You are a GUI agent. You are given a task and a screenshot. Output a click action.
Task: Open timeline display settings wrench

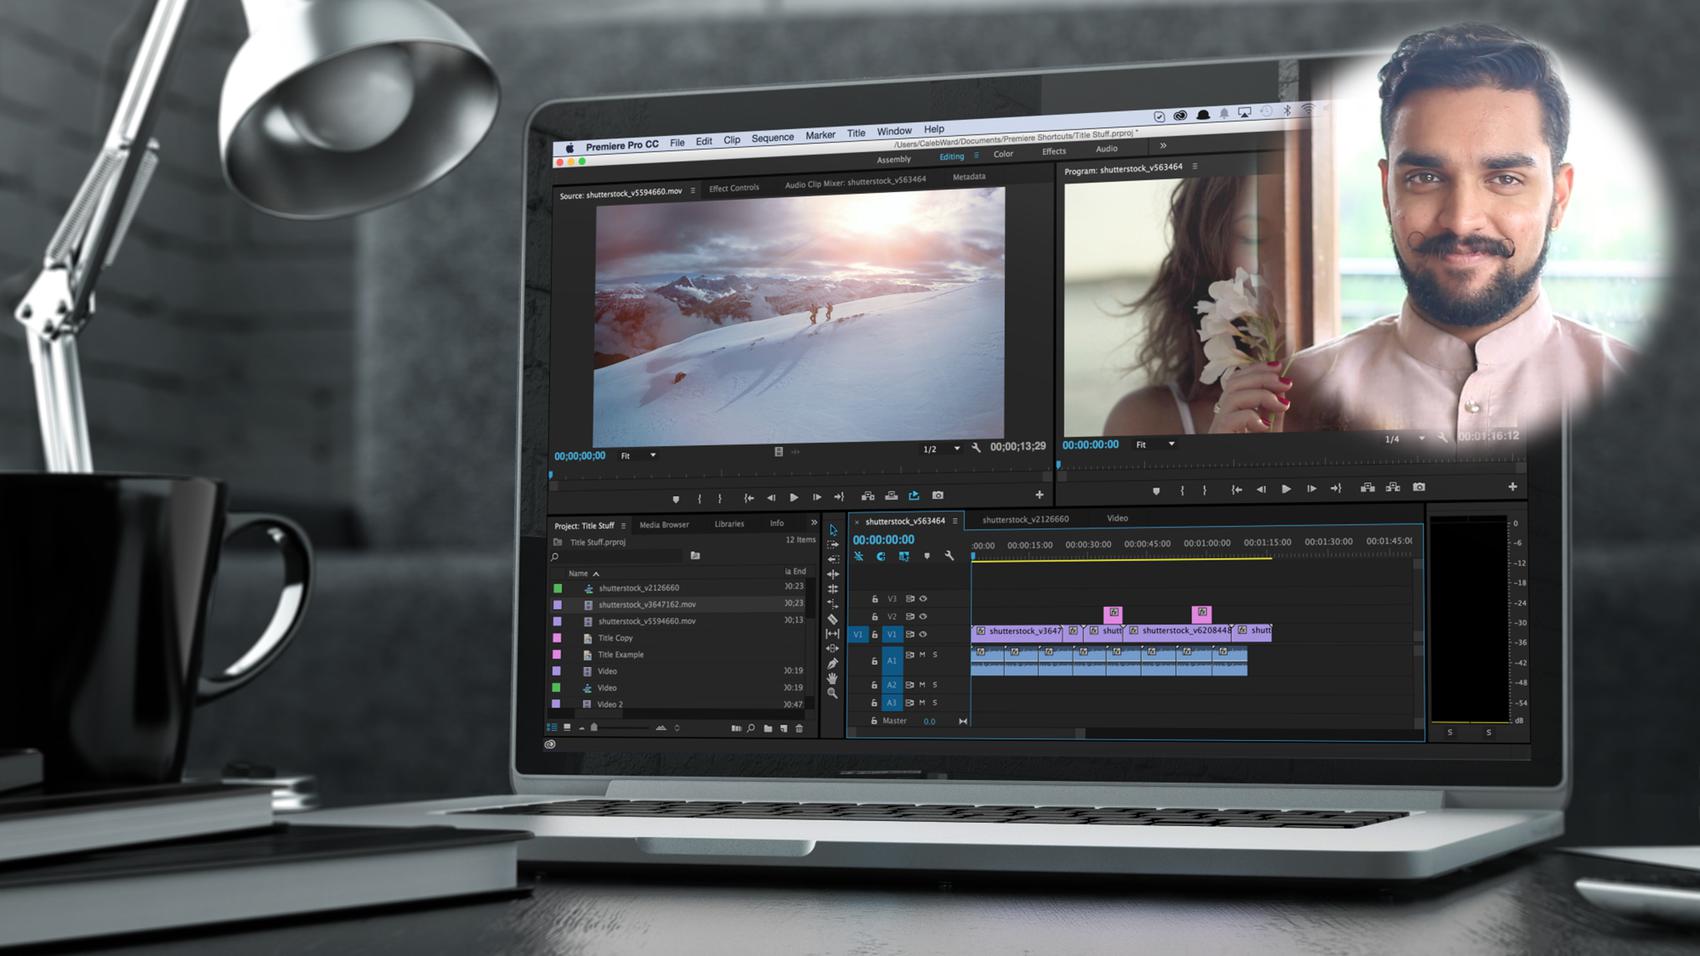(949, 556)
